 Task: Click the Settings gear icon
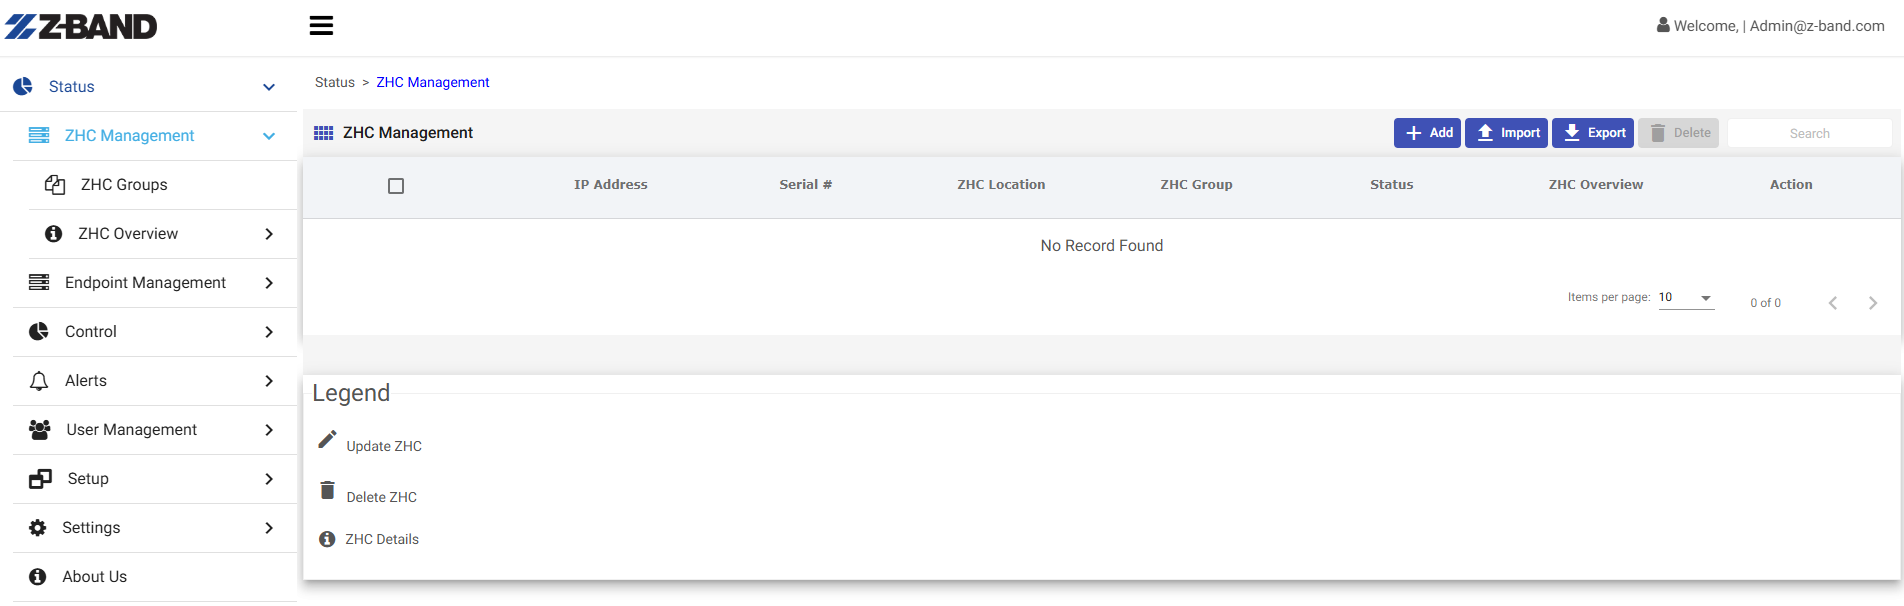pyautogui.click(x=38, y=528)
